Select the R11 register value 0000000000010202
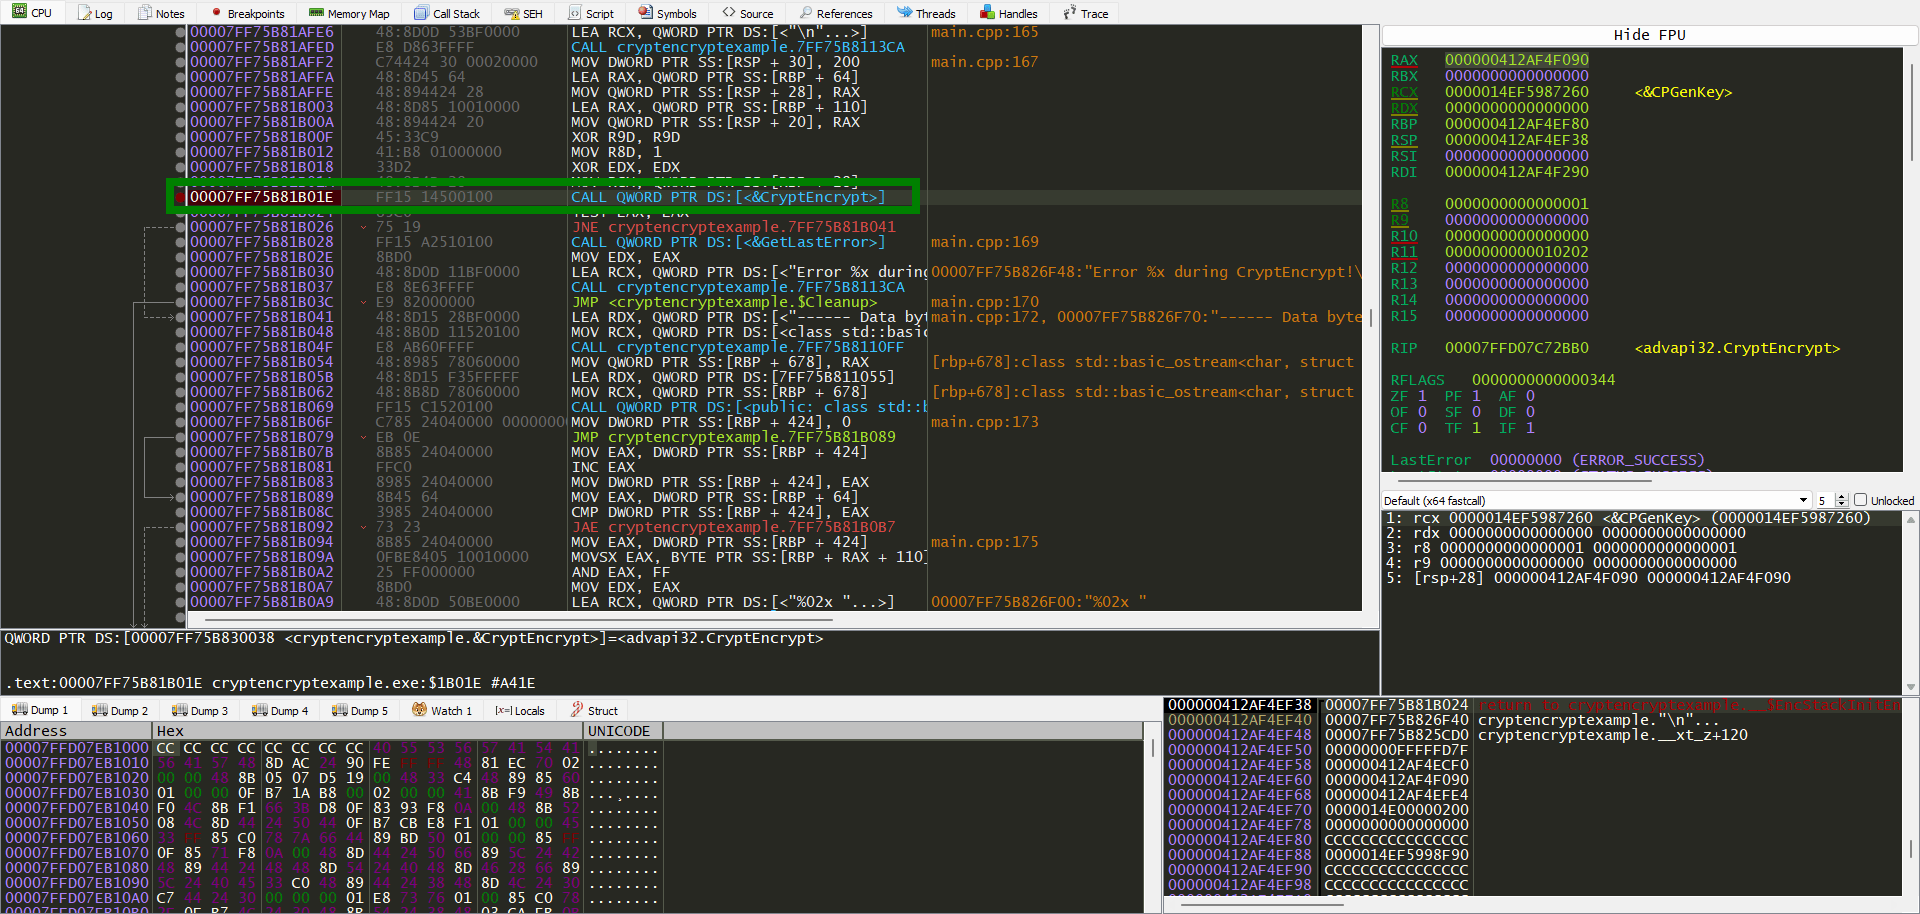The height and width of the screenshot is (914, 1920). tap(1516, 252)
